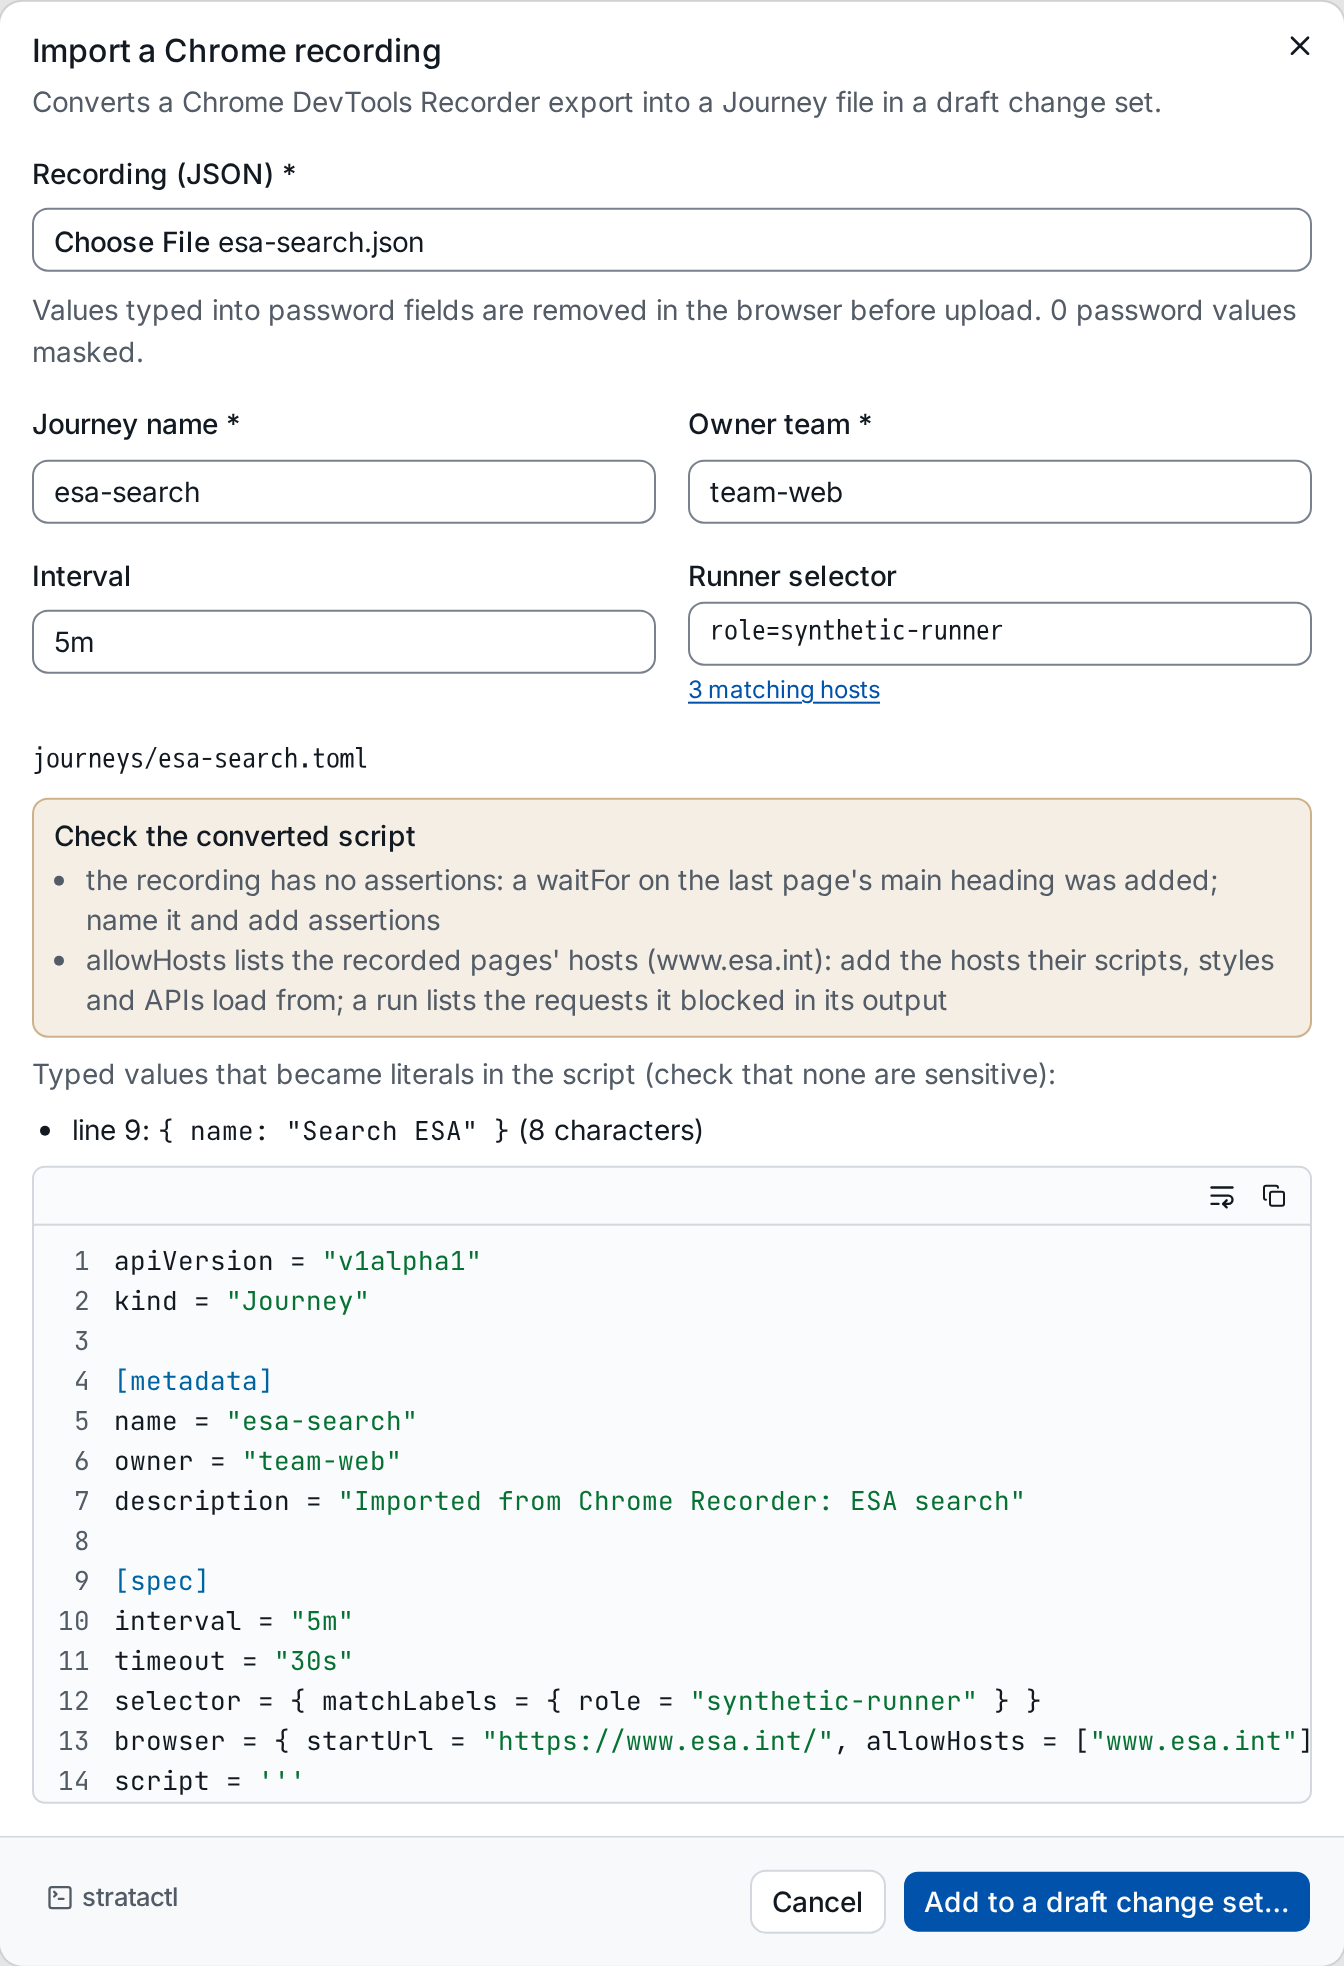Click the 'Typed values that became literals' note
This screenshot has width=1344, height=1966.
[x=544, y=1074]
